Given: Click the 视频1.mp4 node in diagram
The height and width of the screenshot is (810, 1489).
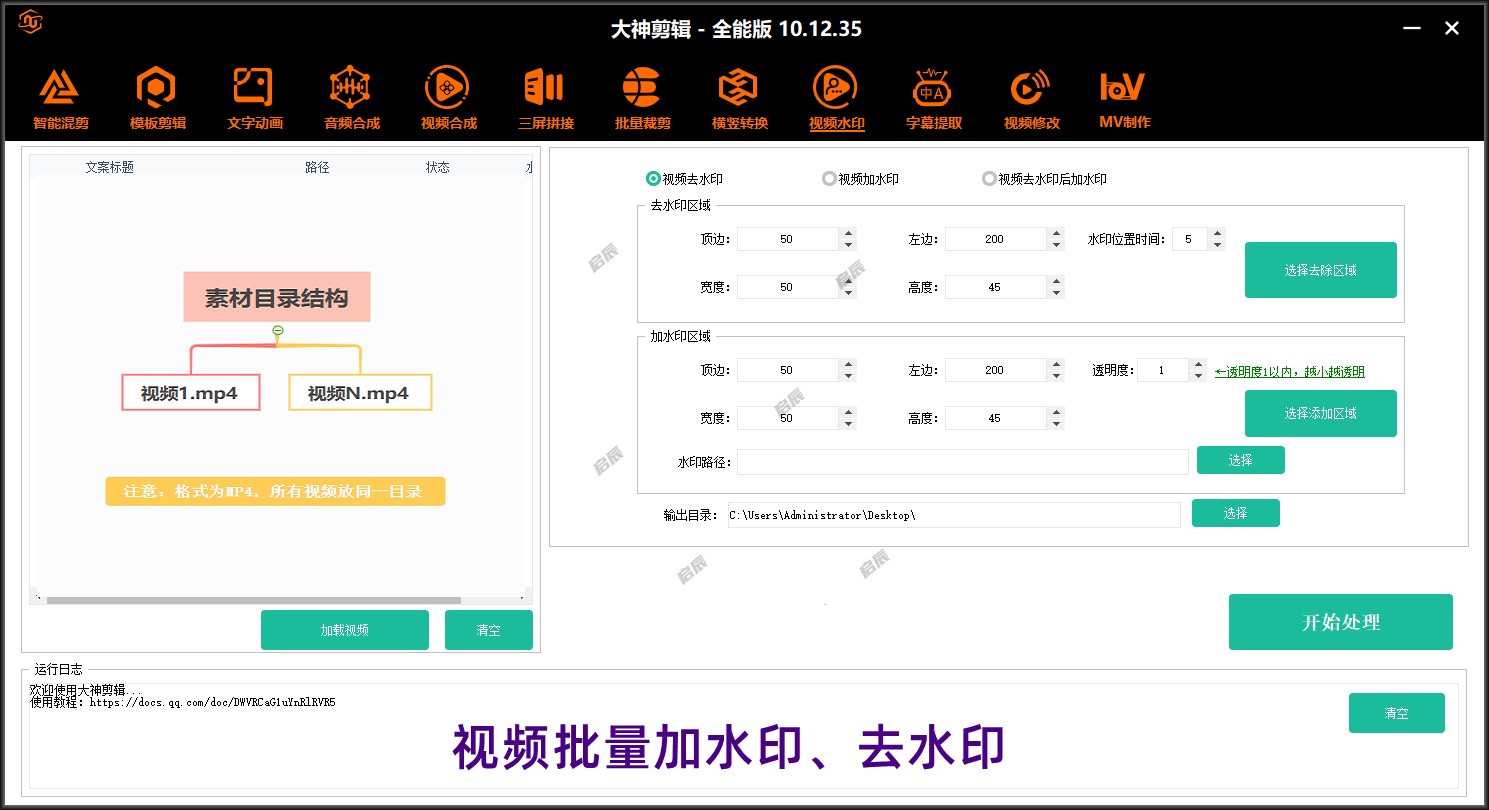Looking at the screenshot, I should (190, 393).
